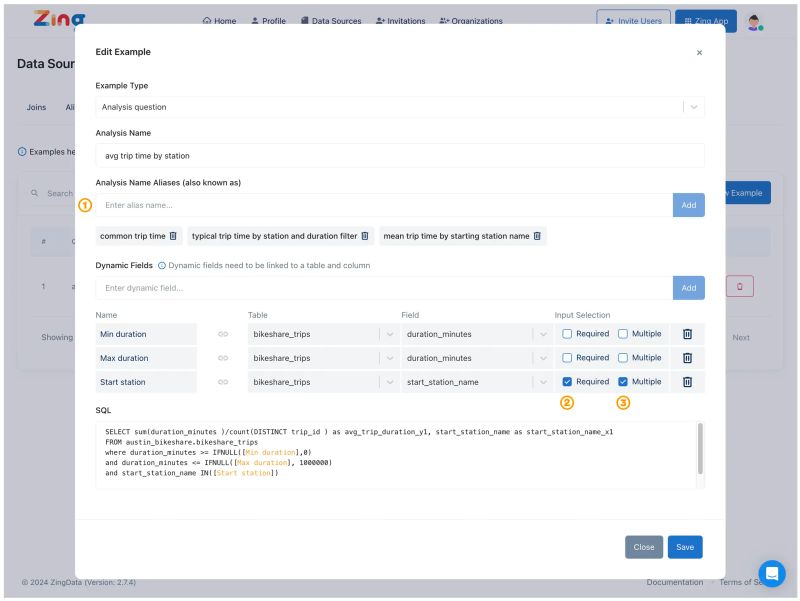Click Next in the background pagination
This screenshot has height=601, width=800.
click(x=741, y=337)
